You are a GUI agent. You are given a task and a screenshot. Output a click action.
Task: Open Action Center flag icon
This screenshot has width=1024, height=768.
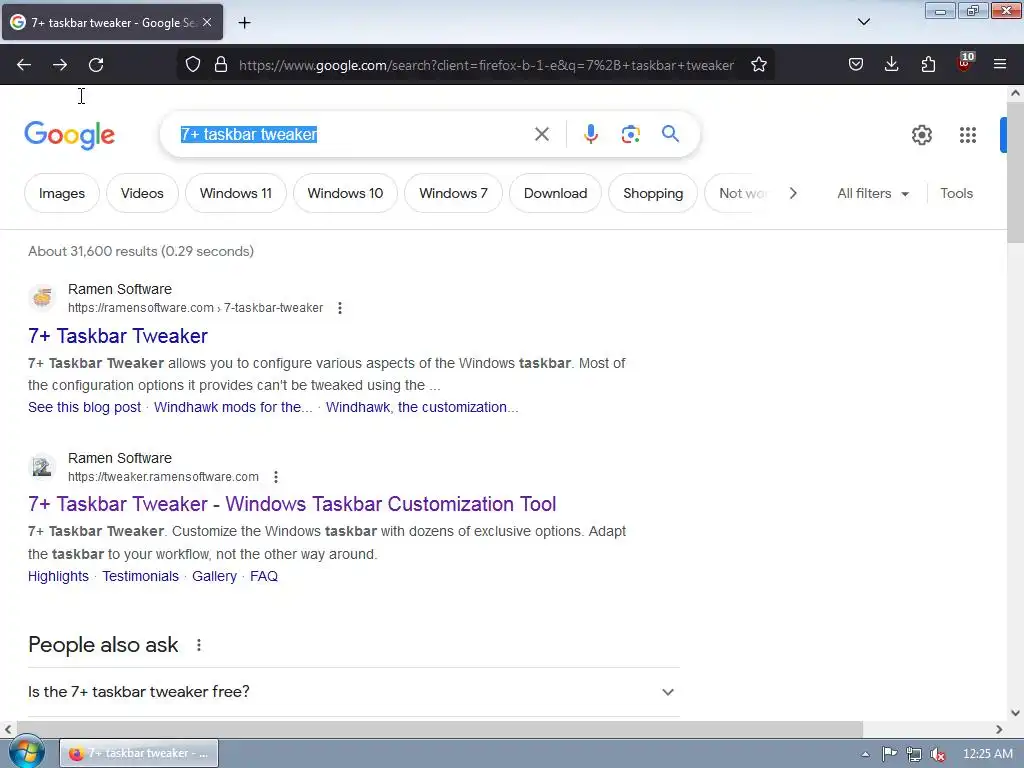(889, 754)
